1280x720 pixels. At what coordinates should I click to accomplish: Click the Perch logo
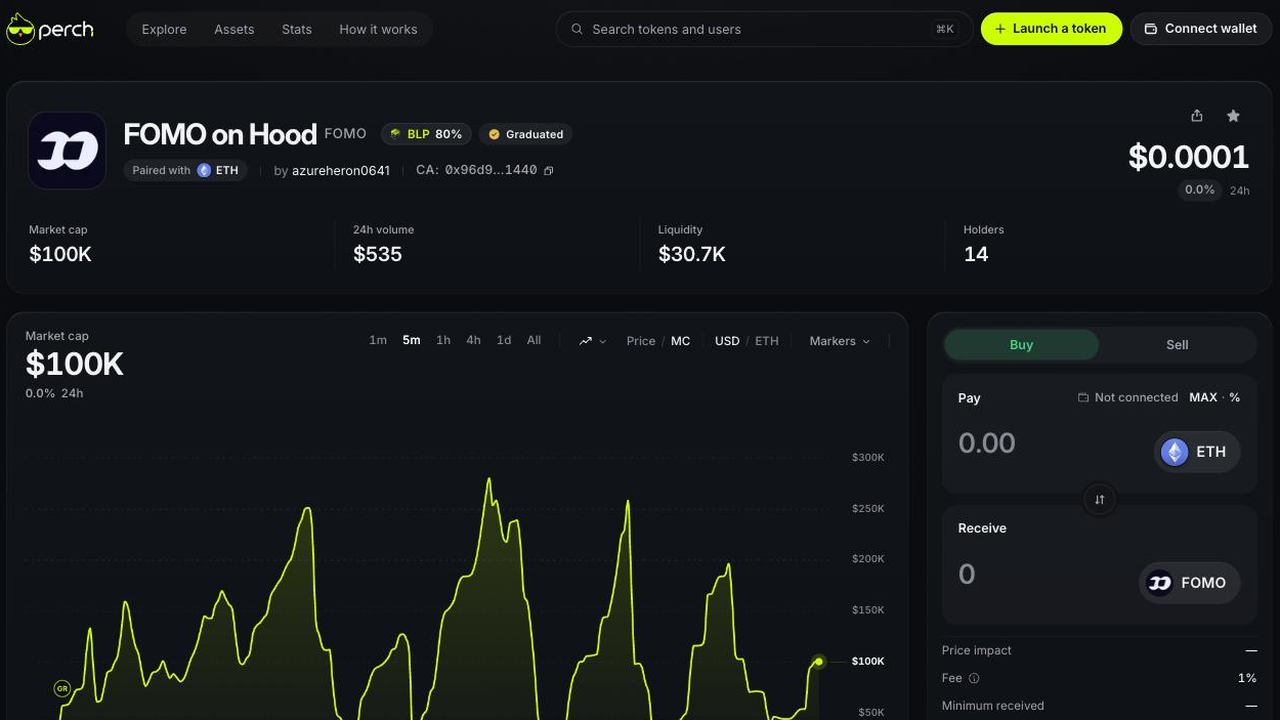coord(50,29)
